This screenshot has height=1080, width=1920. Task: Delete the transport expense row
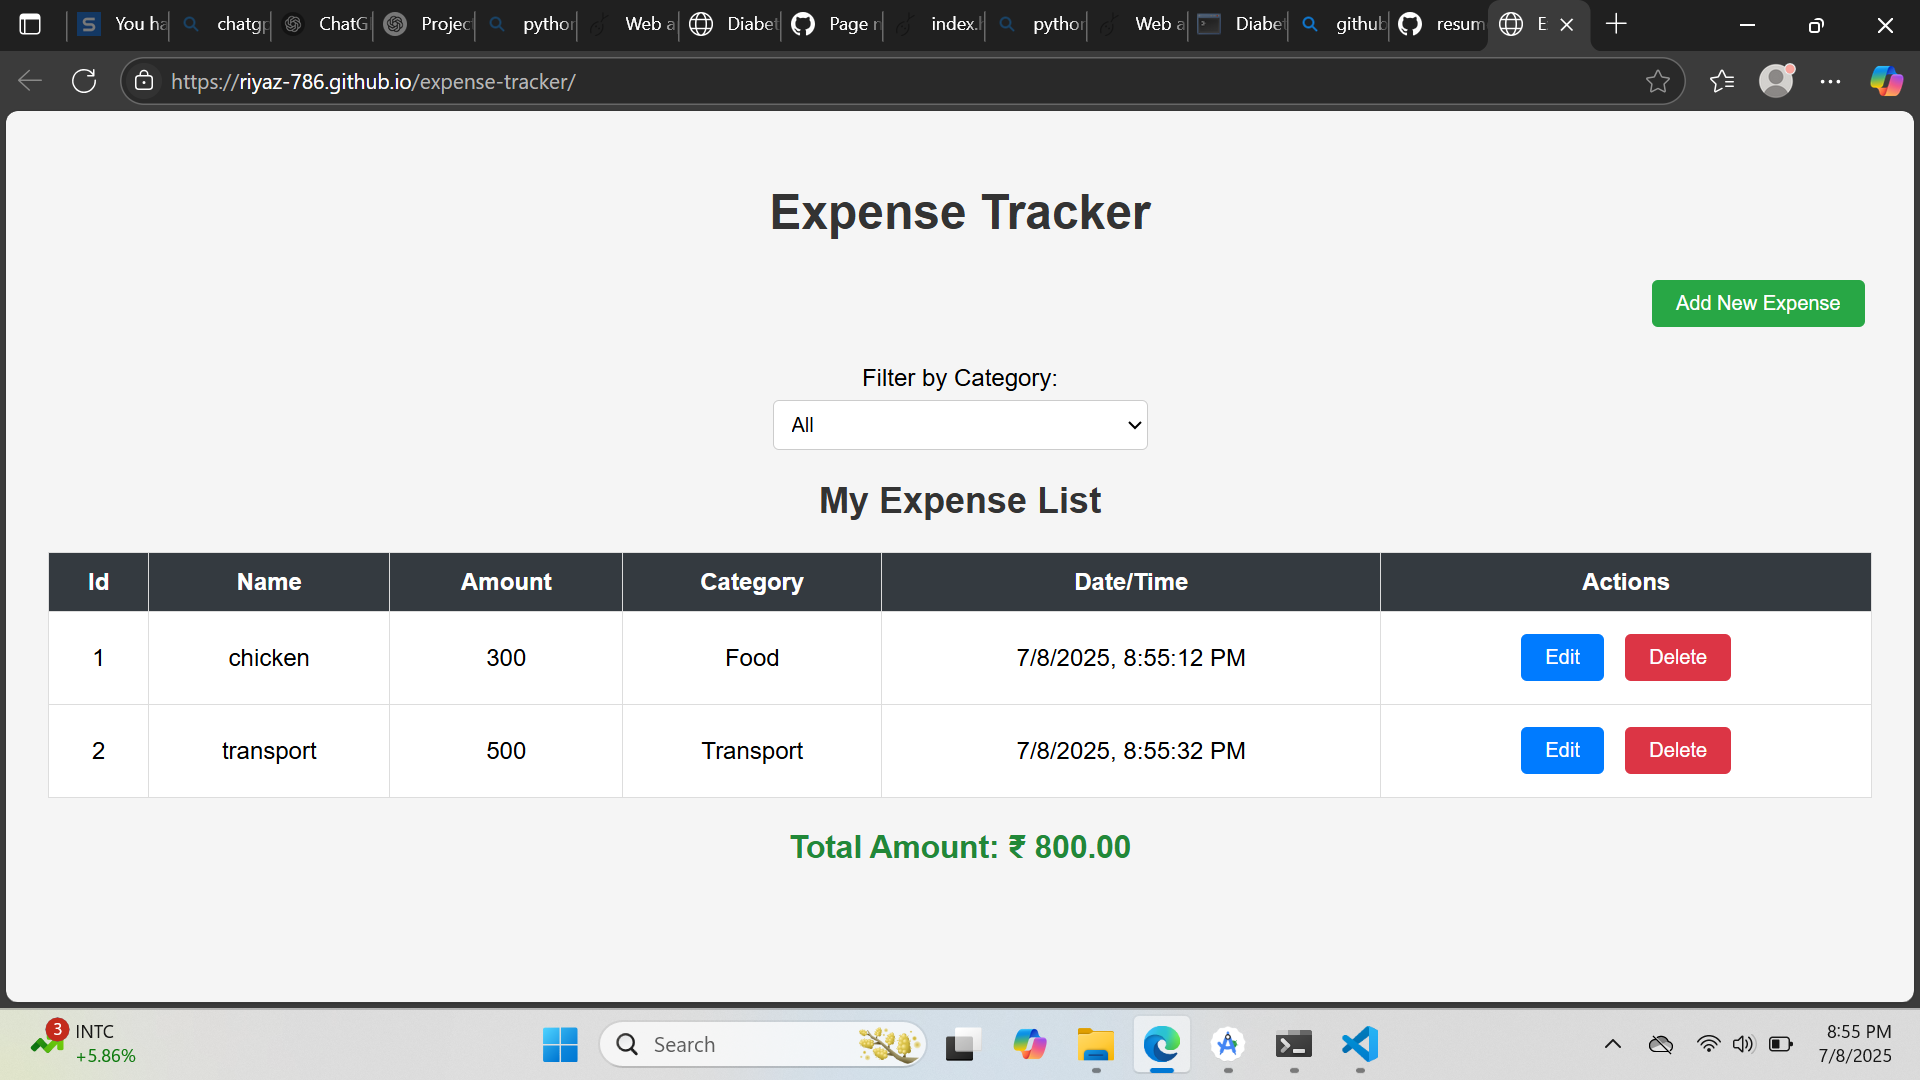pyautogui.click(x=1677, y=750)
